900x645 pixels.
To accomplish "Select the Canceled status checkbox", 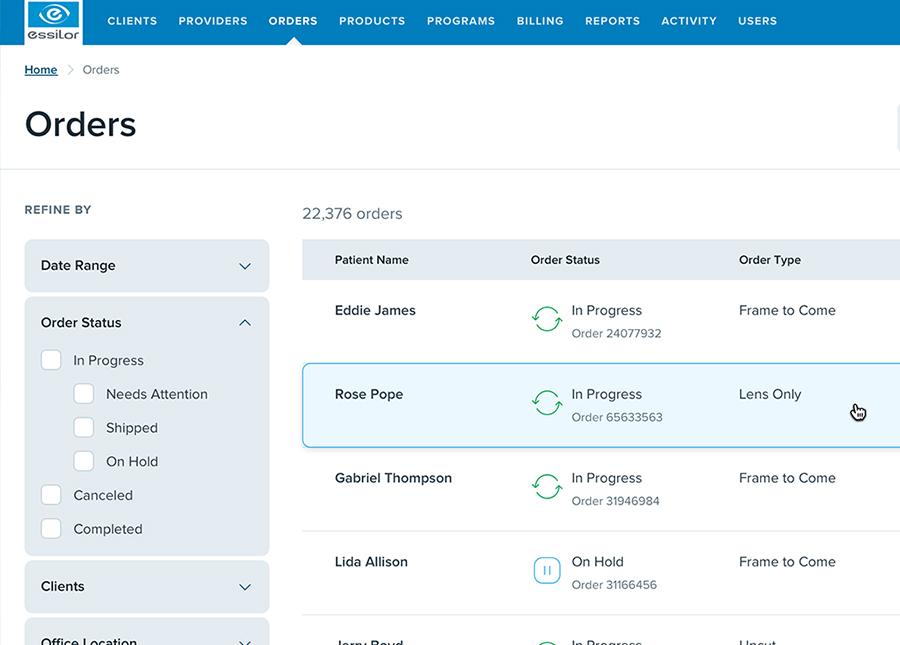I will tap(51, 495).
